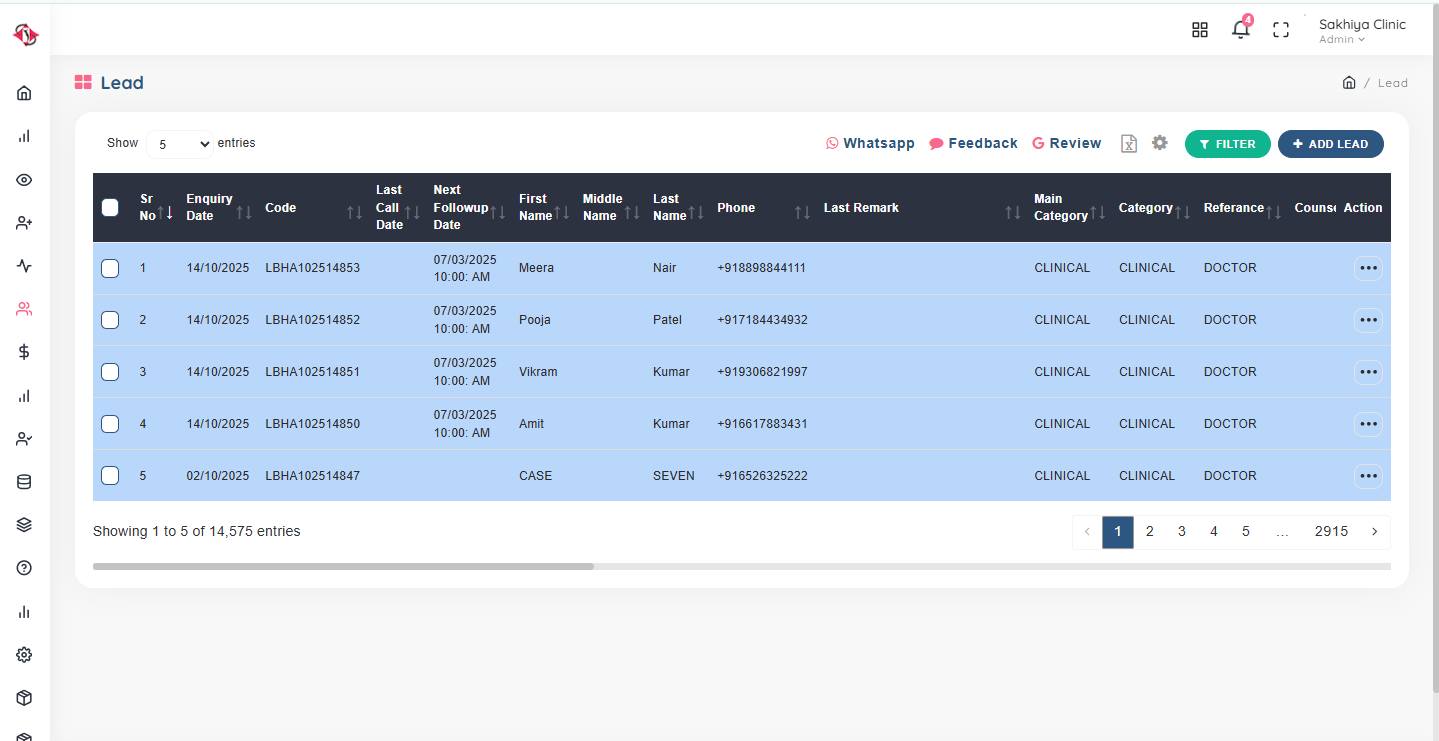Image resolution: width=1439 pixels, height=741 pixels.
Task: Open the Show entries dropdown set to 5
Action: 179,144
